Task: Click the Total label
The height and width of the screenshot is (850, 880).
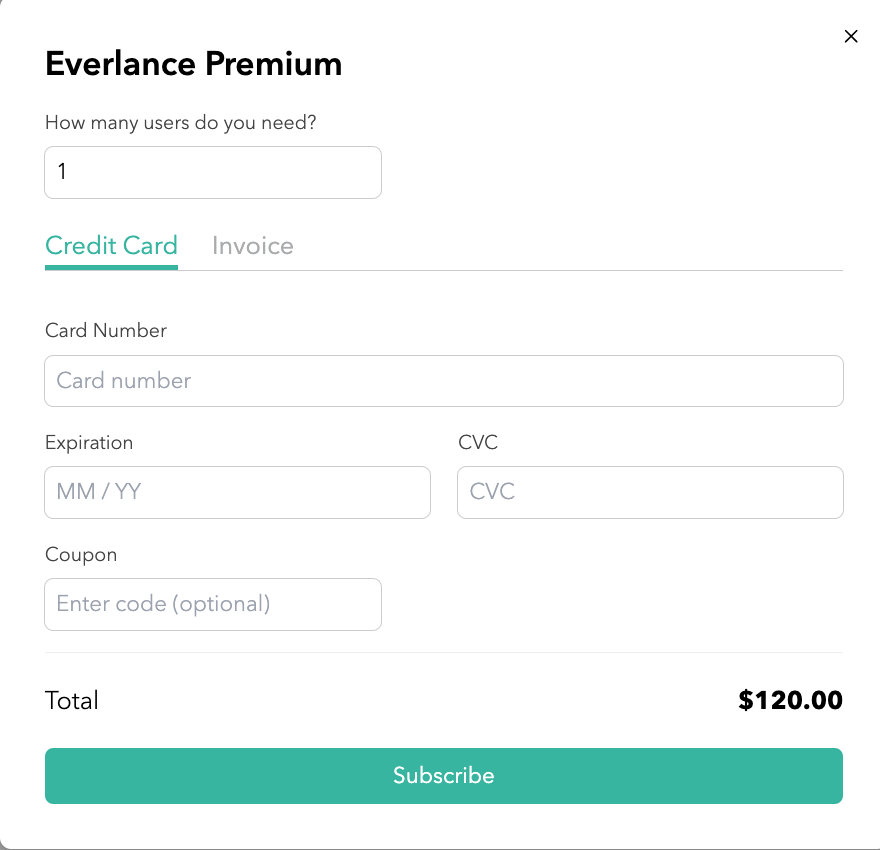Action: point(71,700)
